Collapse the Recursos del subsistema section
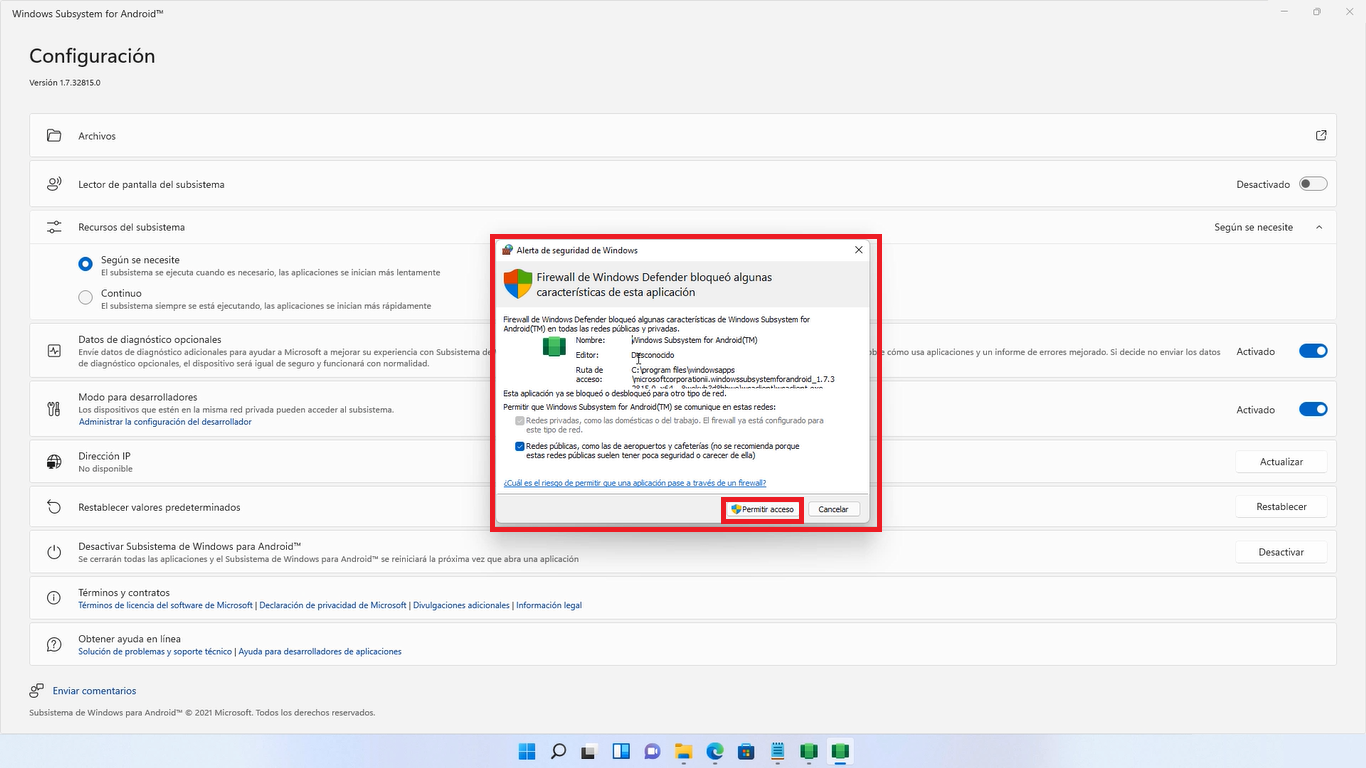This screenshot has height=768, width=1366. click(1319, 227)
